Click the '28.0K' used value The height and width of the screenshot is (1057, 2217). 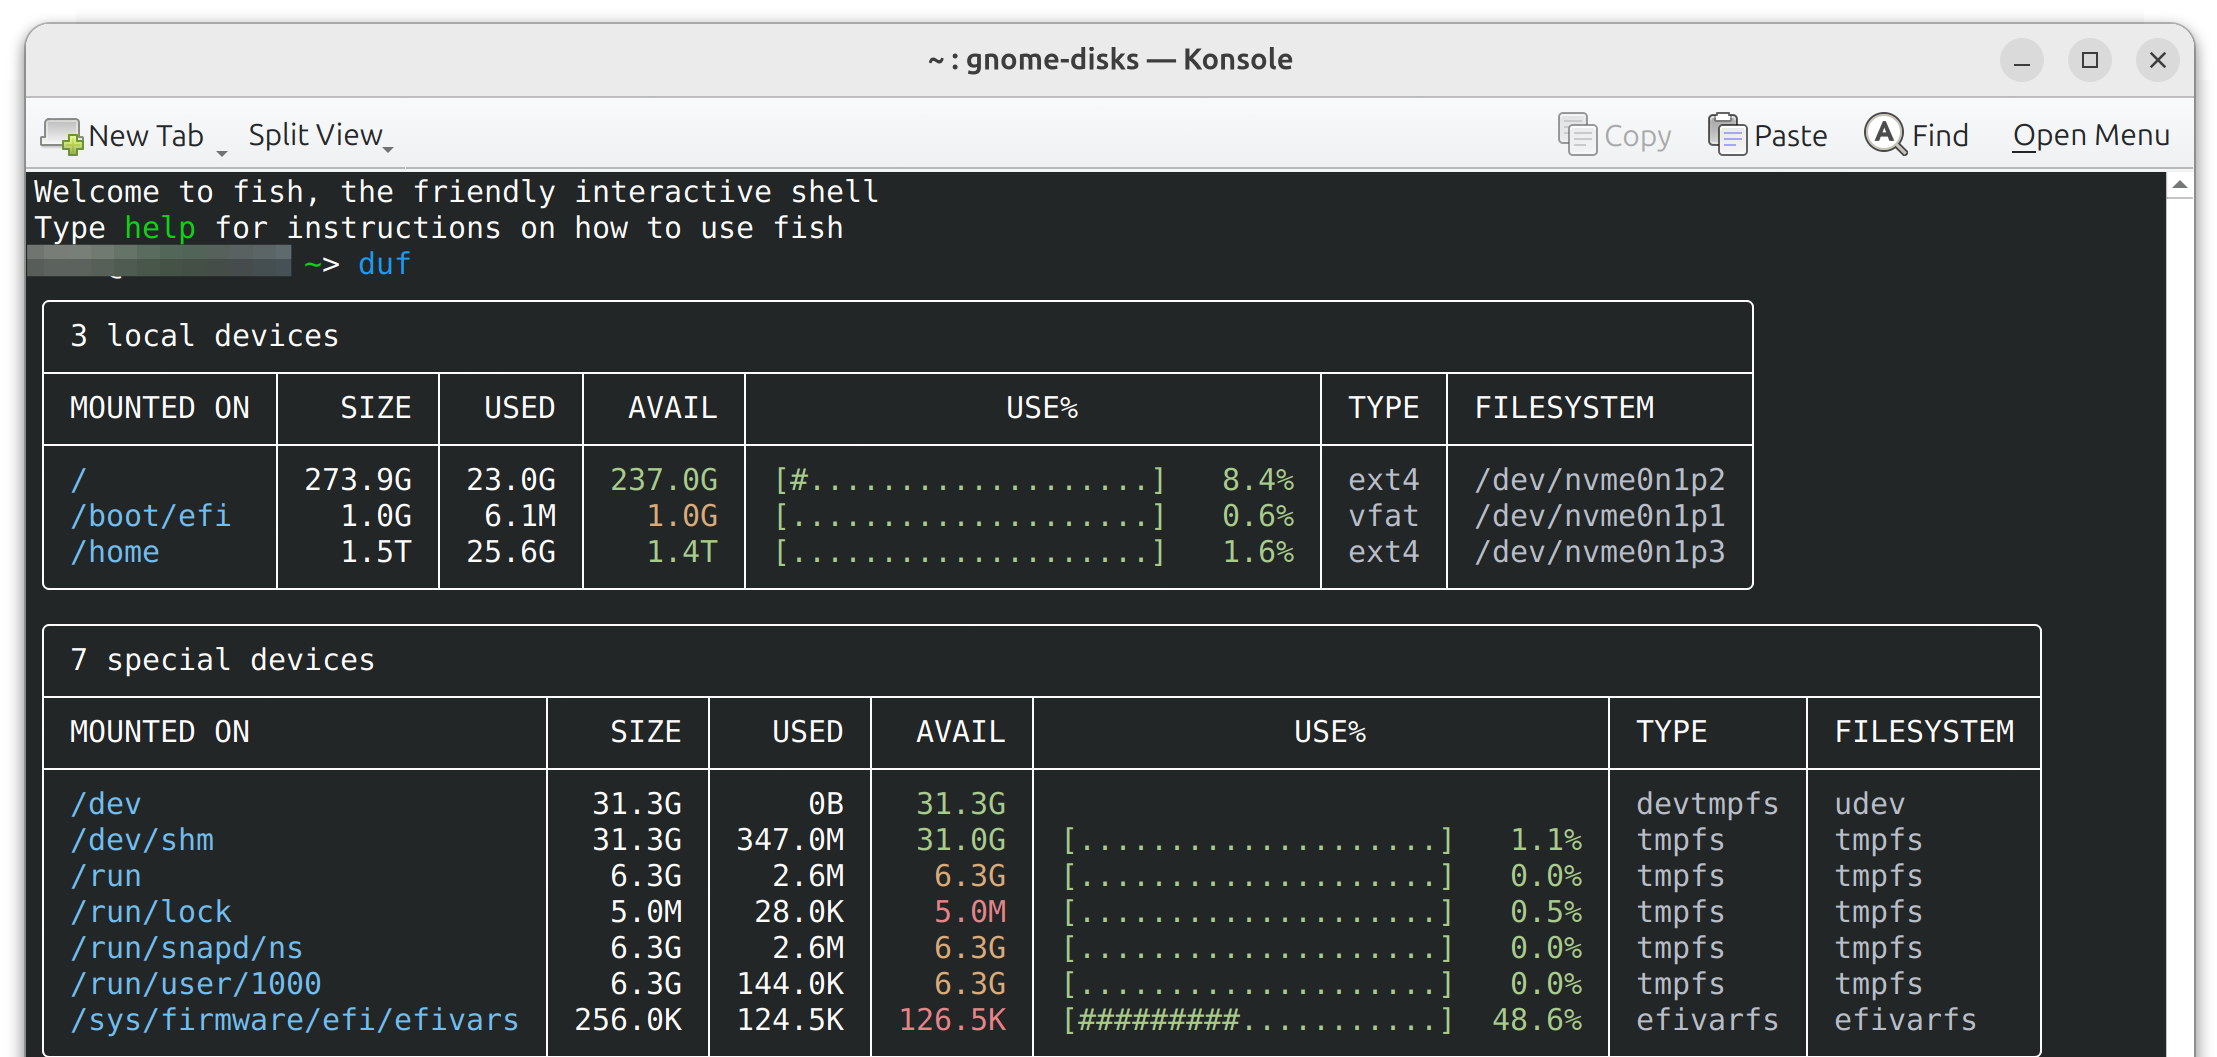(x=799, y=912)
